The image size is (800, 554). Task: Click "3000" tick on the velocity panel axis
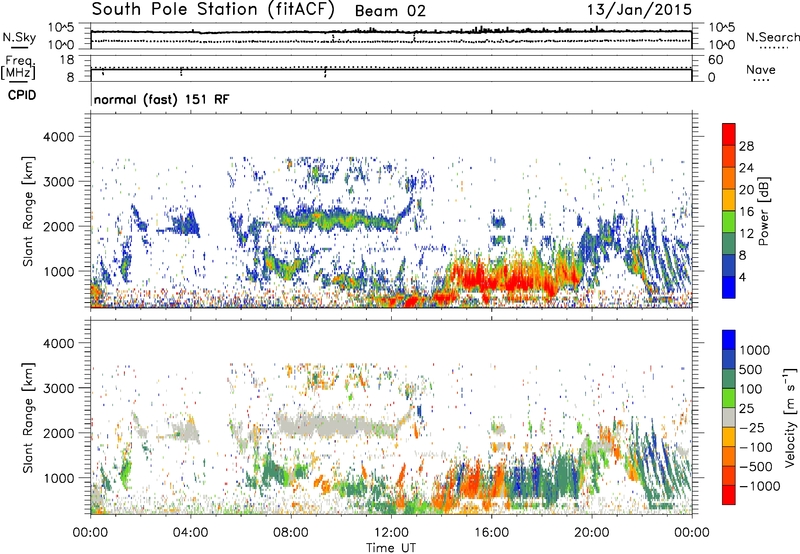[58, 388]
